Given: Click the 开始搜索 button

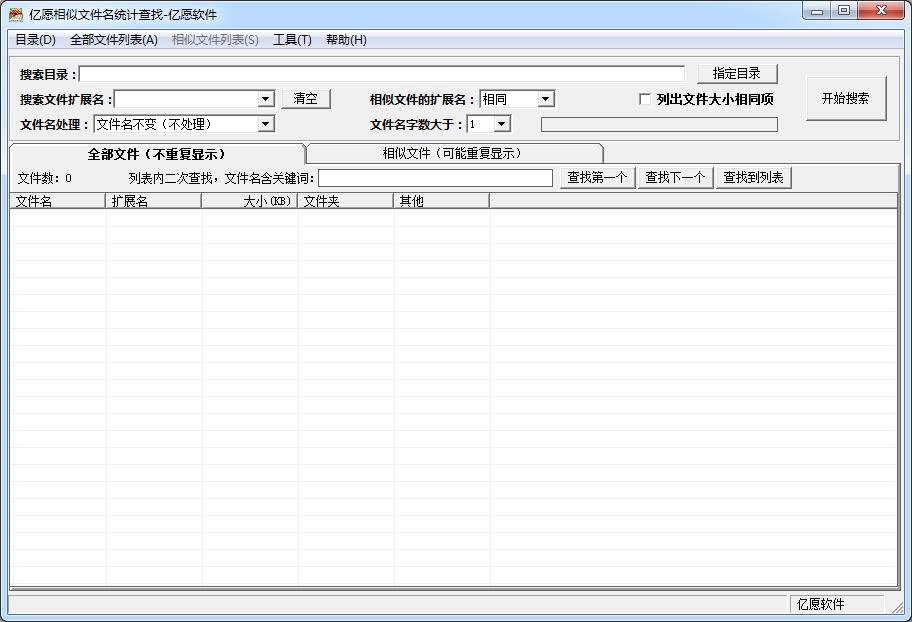Looking at the screenshot, I should pyautogui.click(x=845, y=98).
